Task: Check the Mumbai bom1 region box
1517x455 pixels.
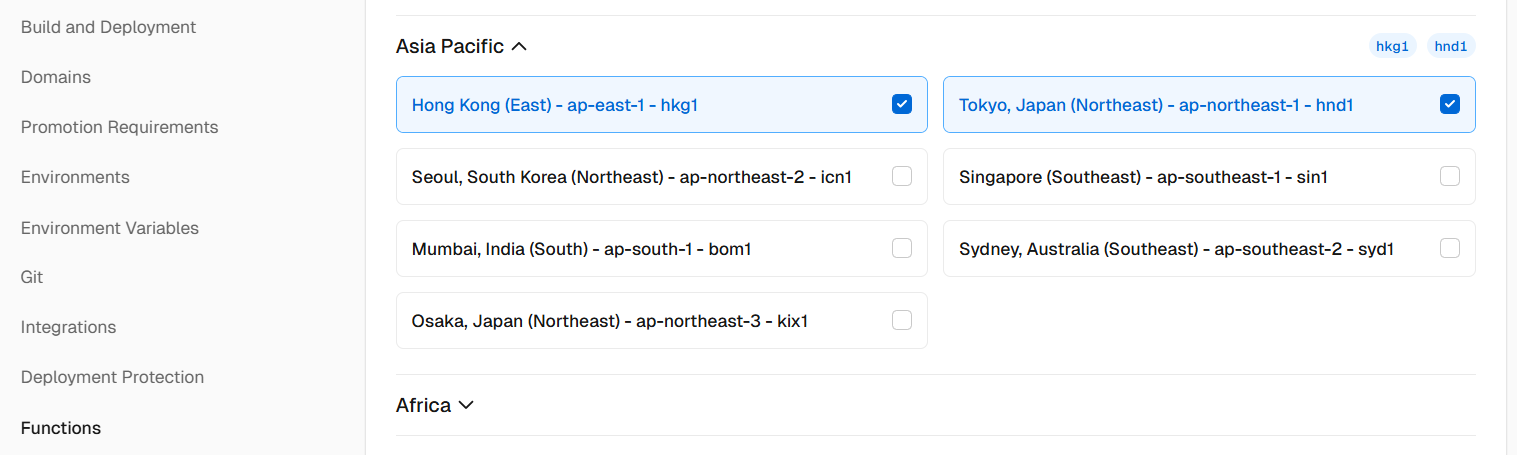Action: 901,248
